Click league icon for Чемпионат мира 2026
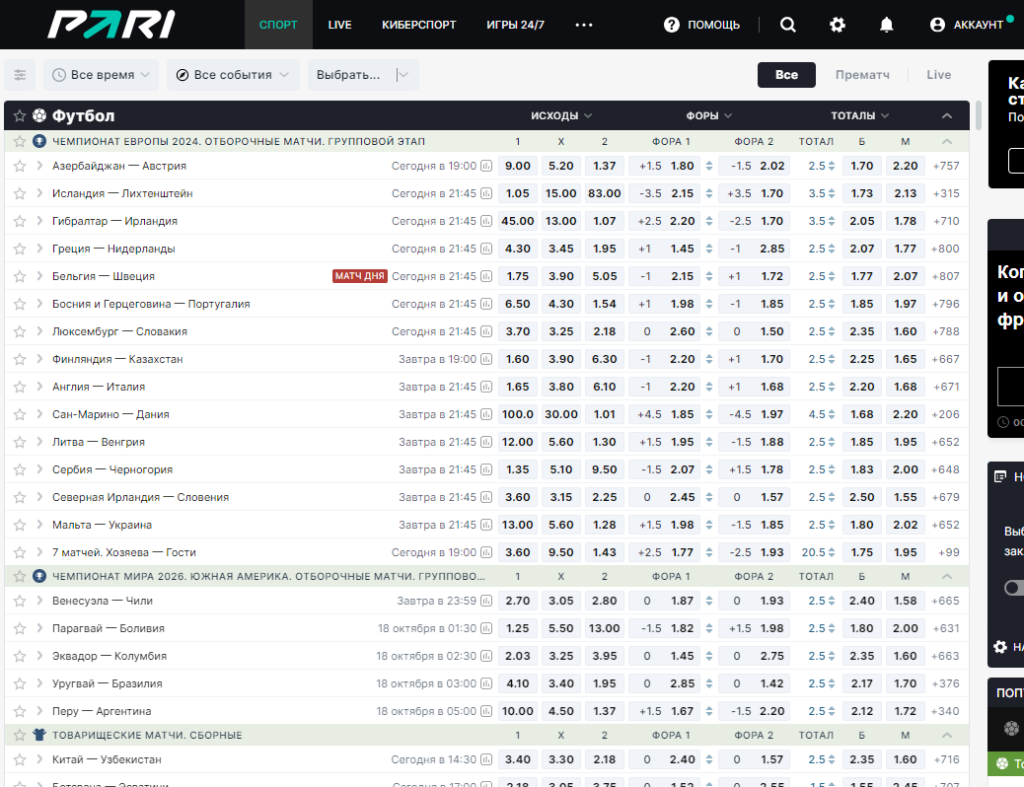The height and width of the screenshot is (787, 1024). pyautogui.click(x=39, y=576)
